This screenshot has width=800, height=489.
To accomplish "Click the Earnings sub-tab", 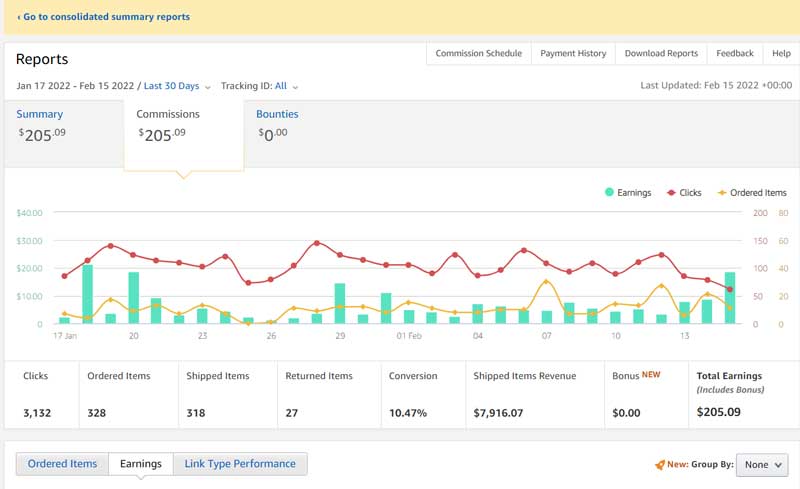I will 141,463.
